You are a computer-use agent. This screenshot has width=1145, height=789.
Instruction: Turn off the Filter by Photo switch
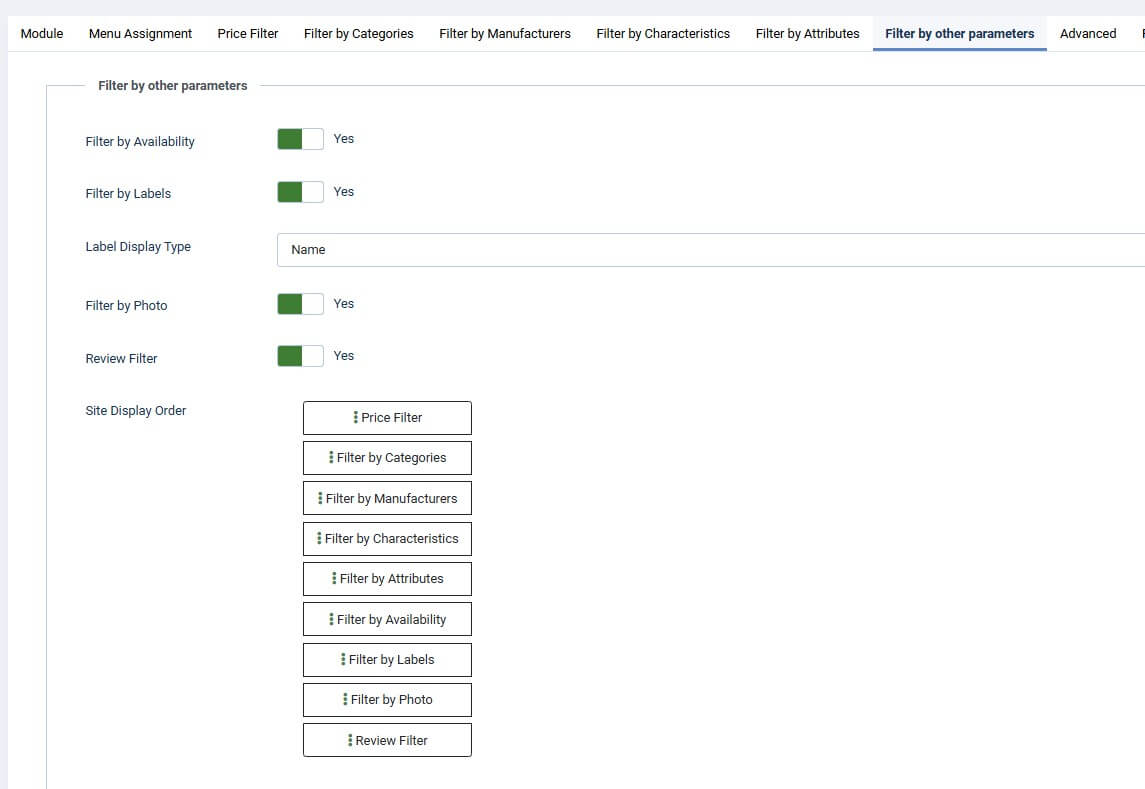(x=300, y=304)
